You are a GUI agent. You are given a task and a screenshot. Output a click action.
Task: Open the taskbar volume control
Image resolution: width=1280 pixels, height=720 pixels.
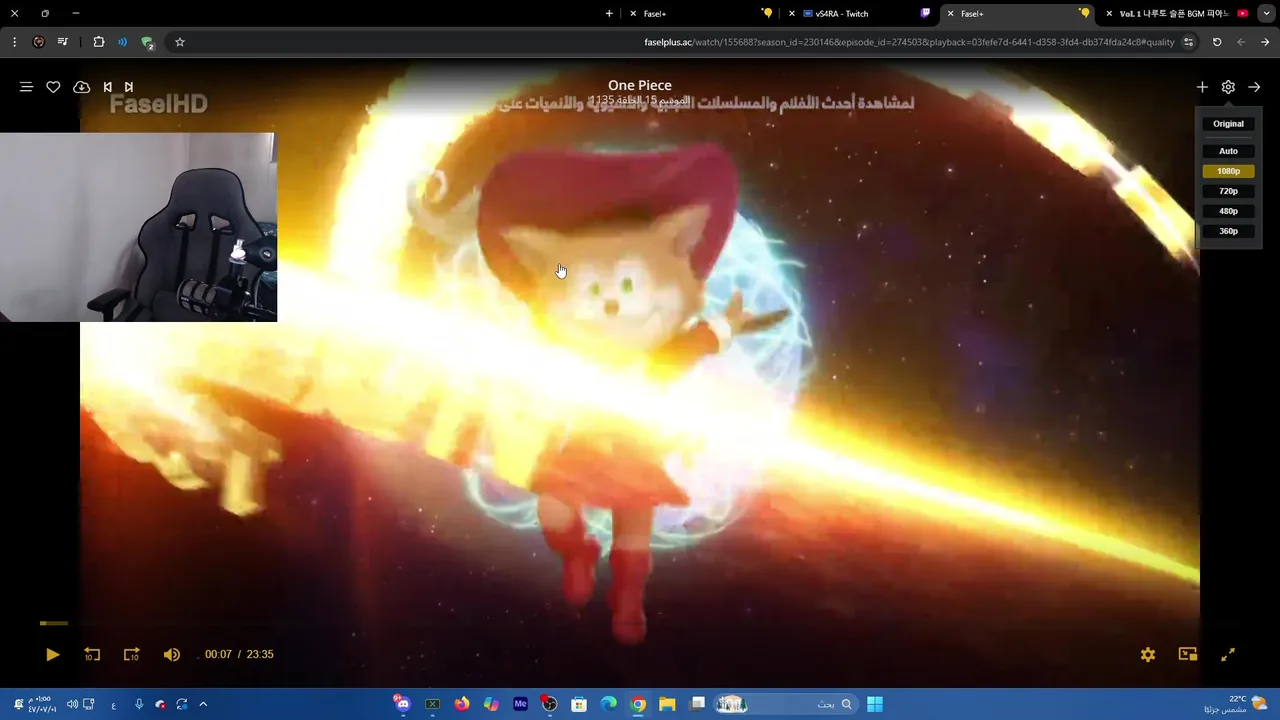click(x=72, y=704)
